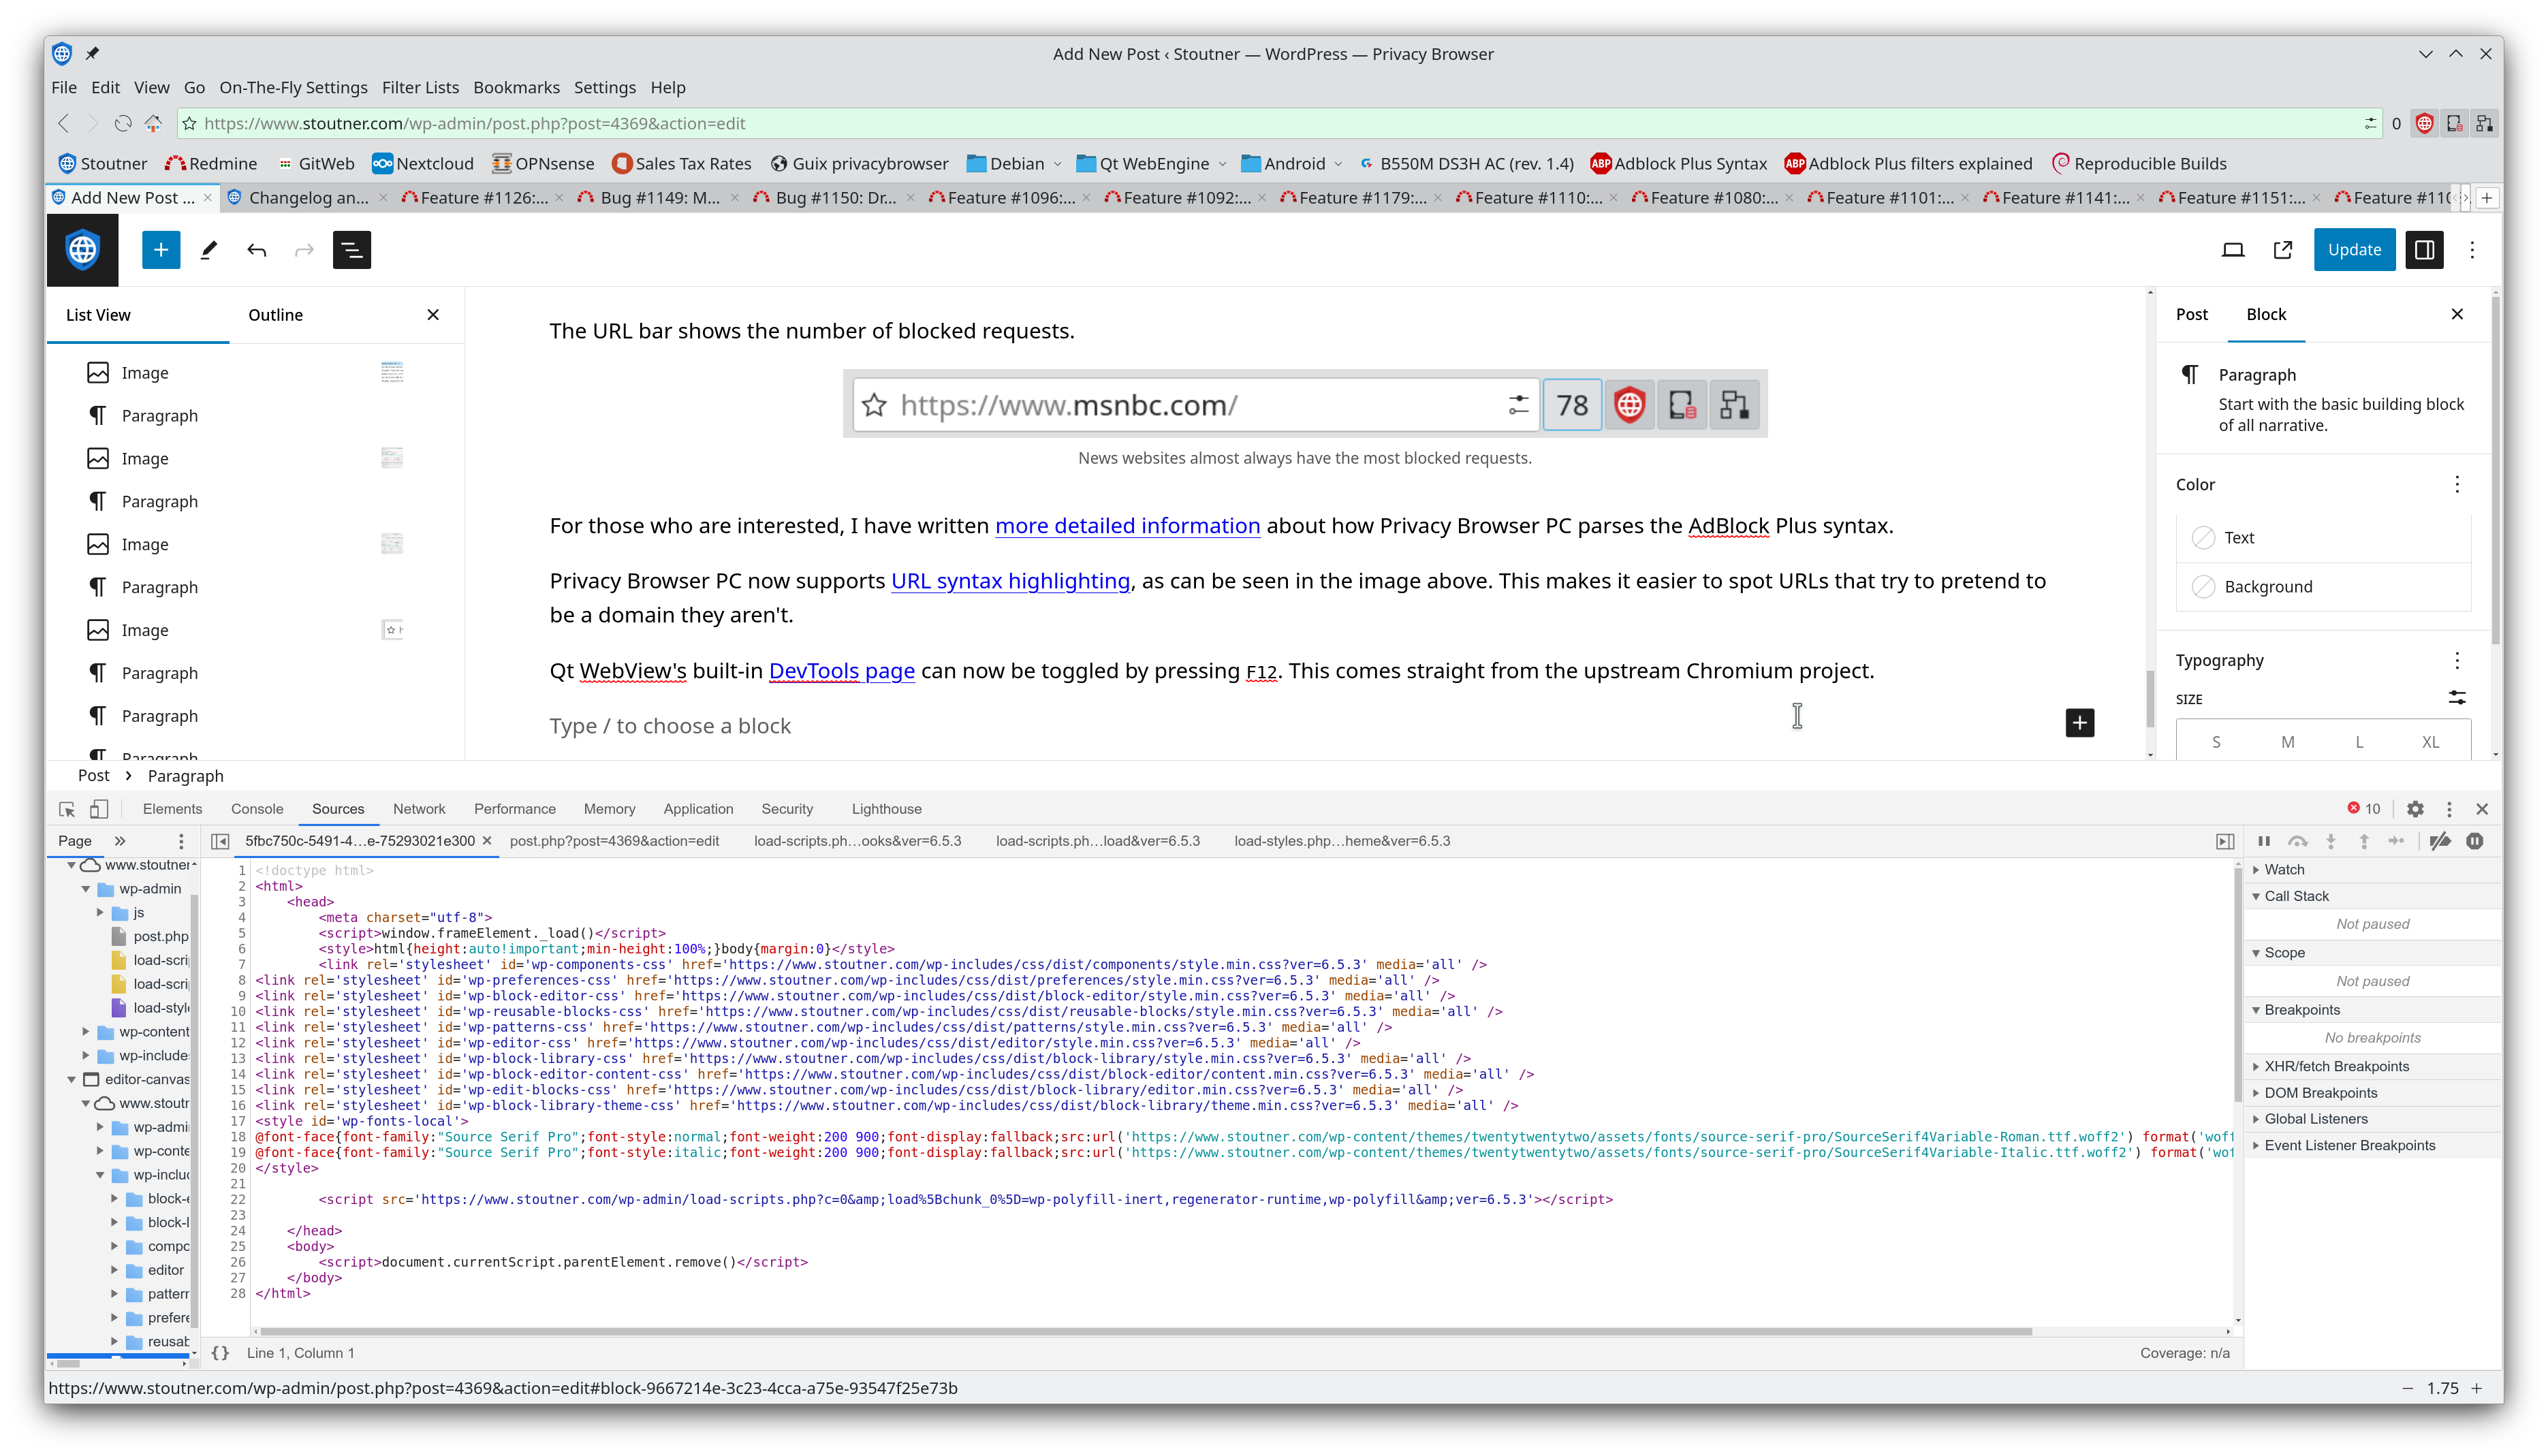Click the 'Type / to choose a block' placeholder
This screenshot has width=2548, height=1456.
coord(670,726)
